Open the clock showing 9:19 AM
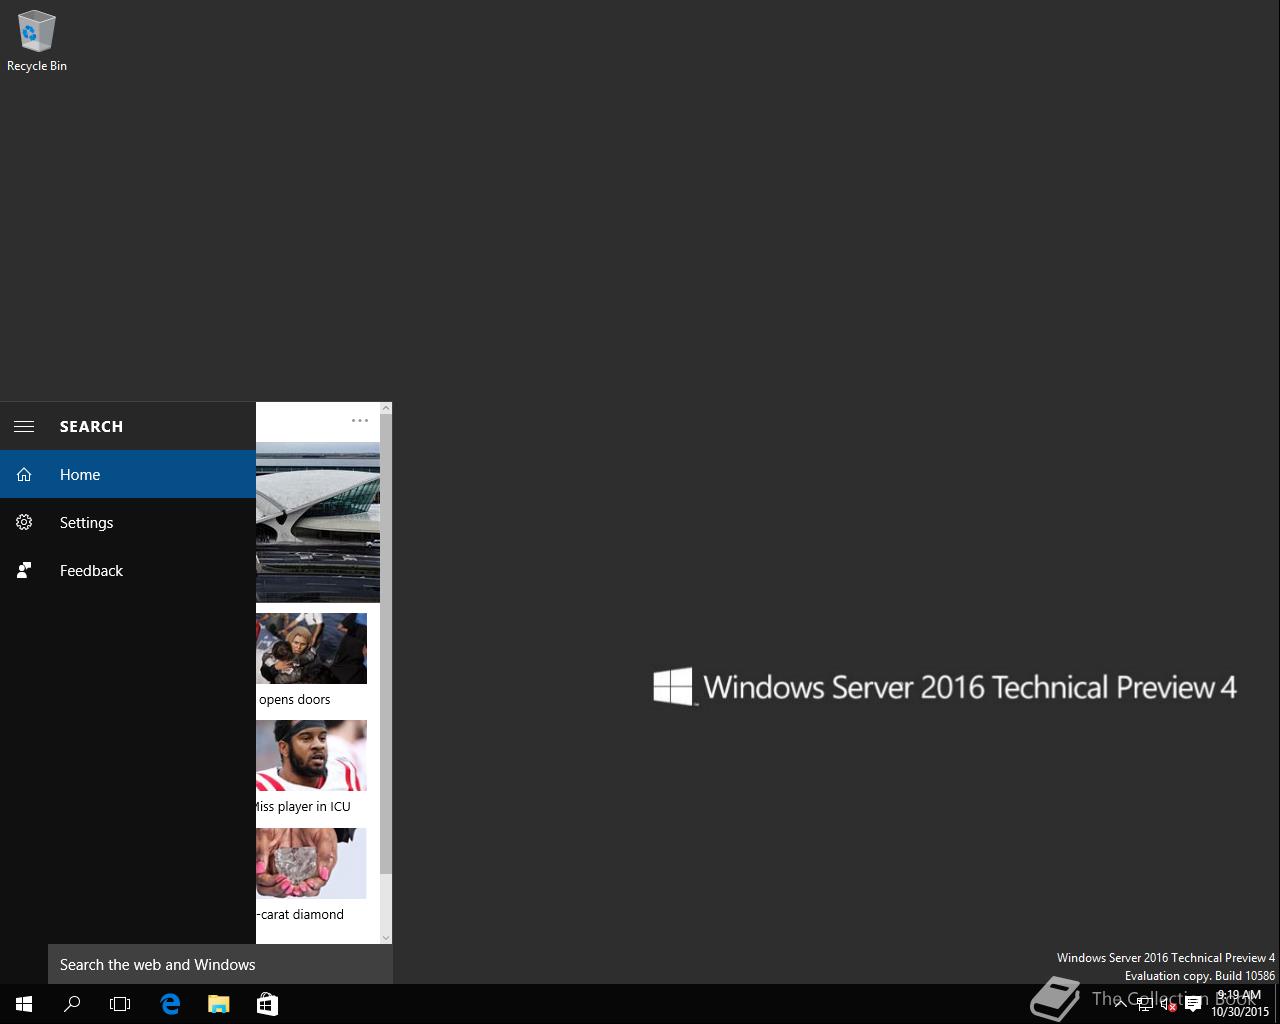 (x=1240, y=1004)
